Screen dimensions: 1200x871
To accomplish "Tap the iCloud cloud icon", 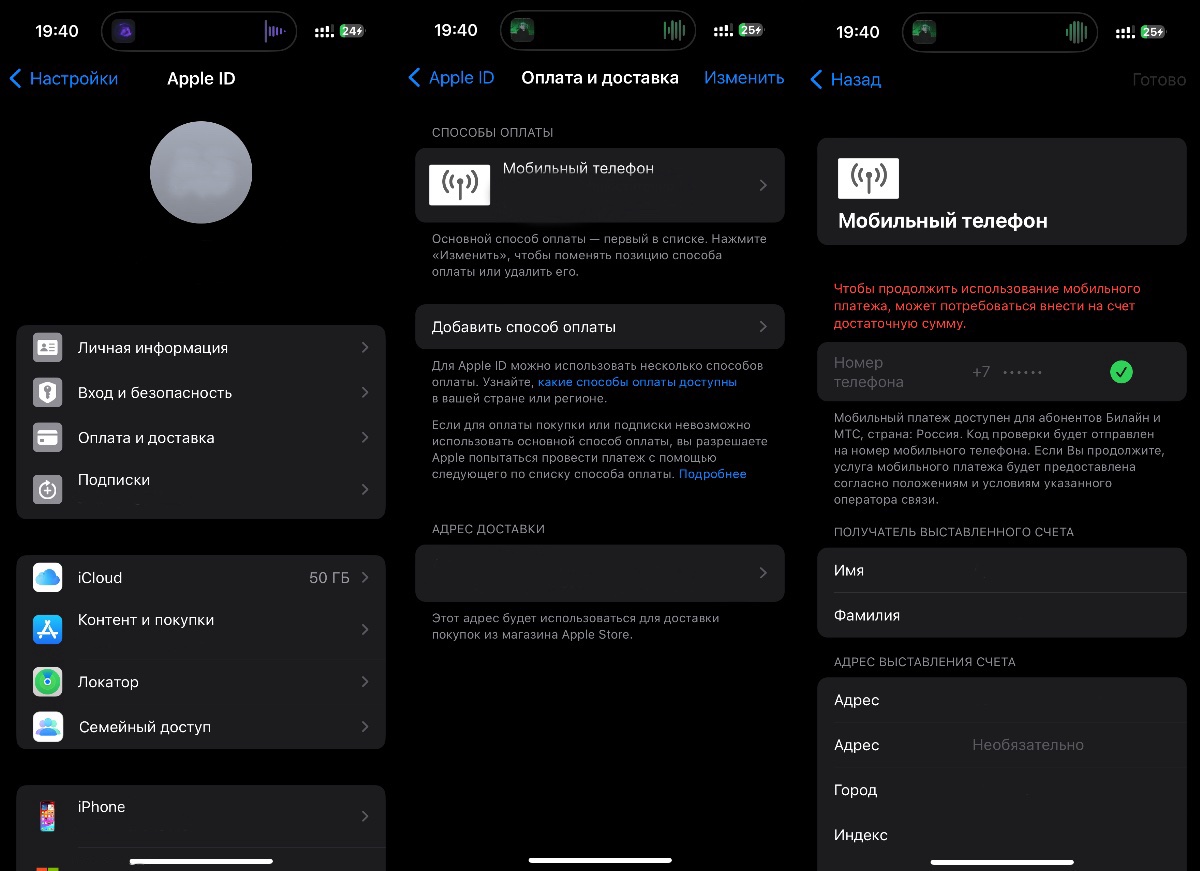I will tap(48, 578).
